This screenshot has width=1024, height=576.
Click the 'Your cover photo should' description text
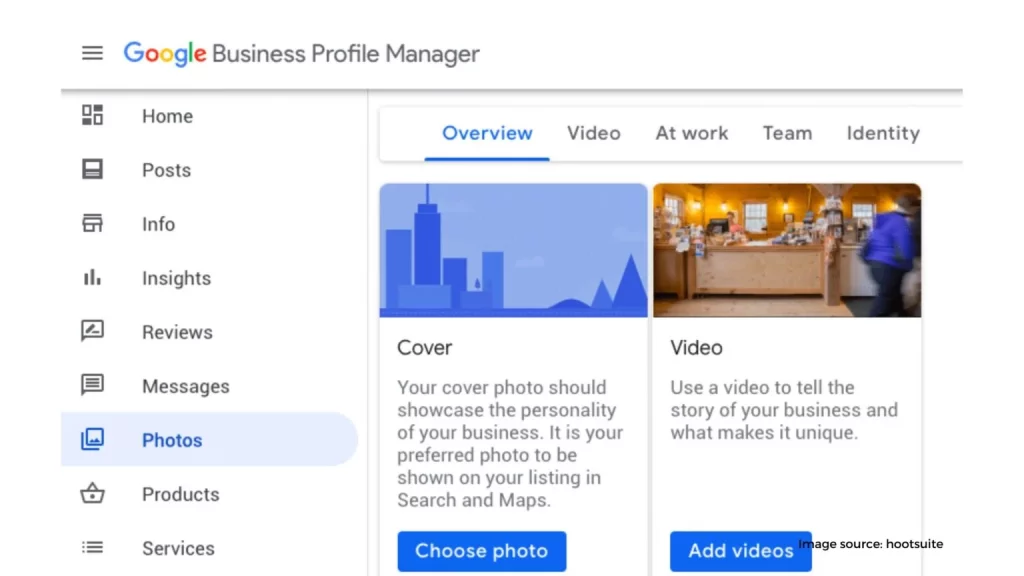pos(510,443)
